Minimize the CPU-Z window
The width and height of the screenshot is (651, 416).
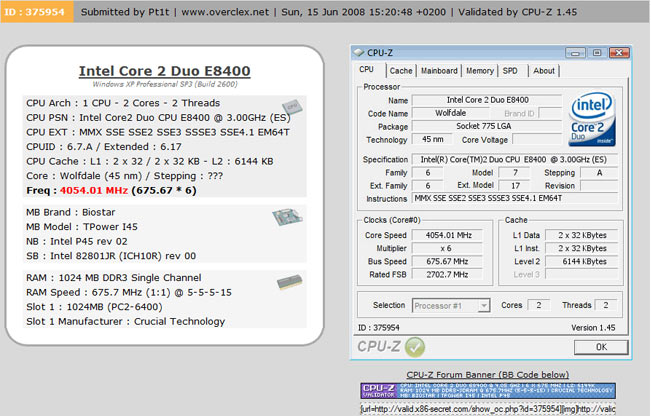(x=575, y=53)
